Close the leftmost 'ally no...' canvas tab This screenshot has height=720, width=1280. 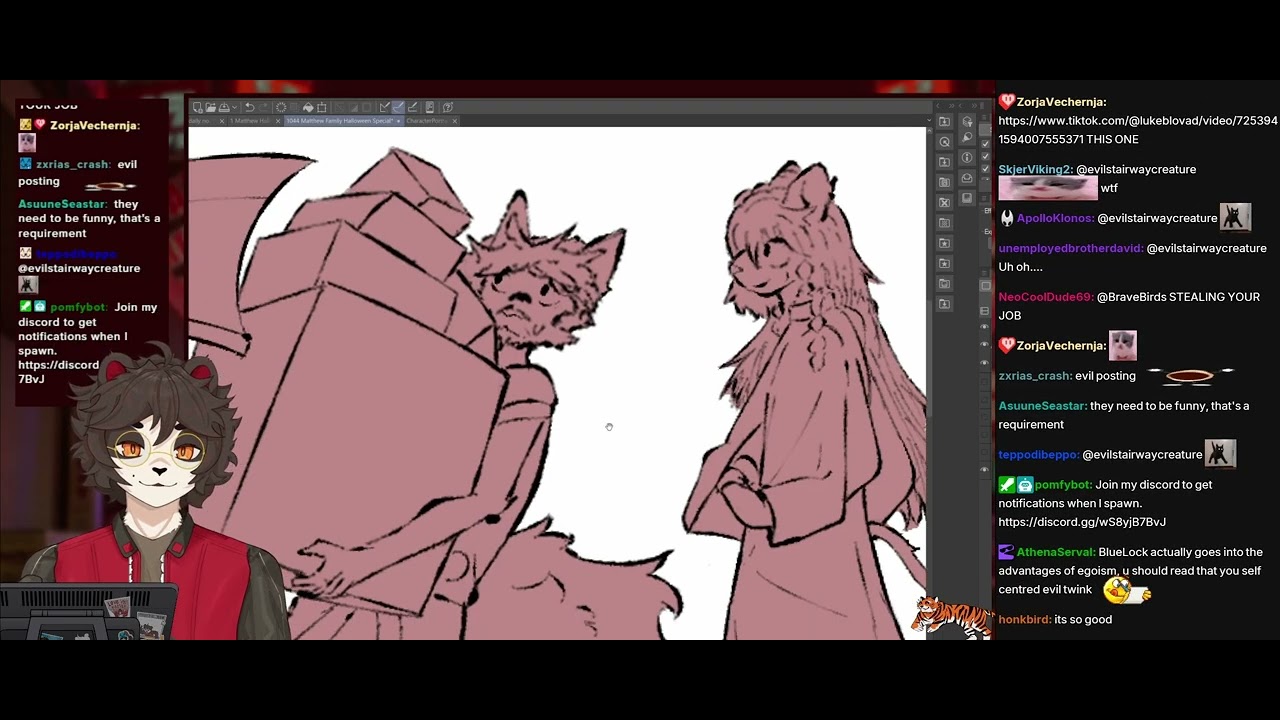pyautogui.click(x=221, y=121)
